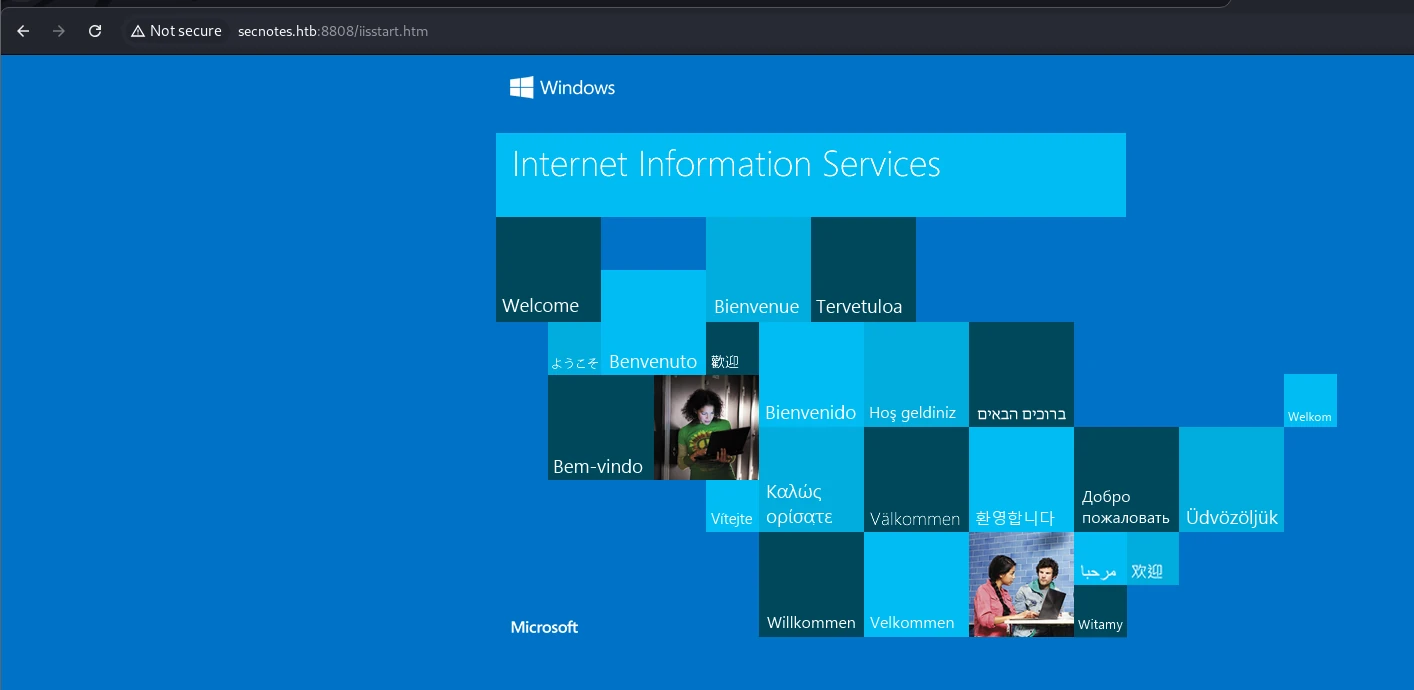Click the Tervetuloa tile
Screen dimensions: 1414x690
[863, 269]
